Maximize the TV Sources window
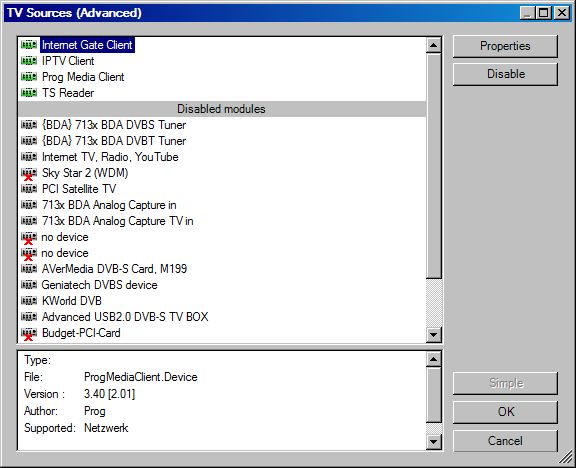 click(543, 13)
